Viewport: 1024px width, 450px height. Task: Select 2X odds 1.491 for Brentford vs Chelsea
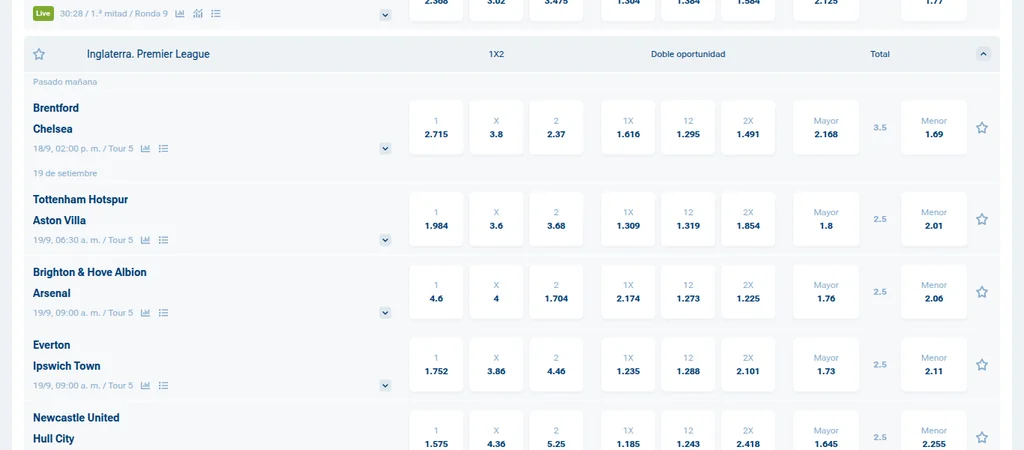pos(748,127)
